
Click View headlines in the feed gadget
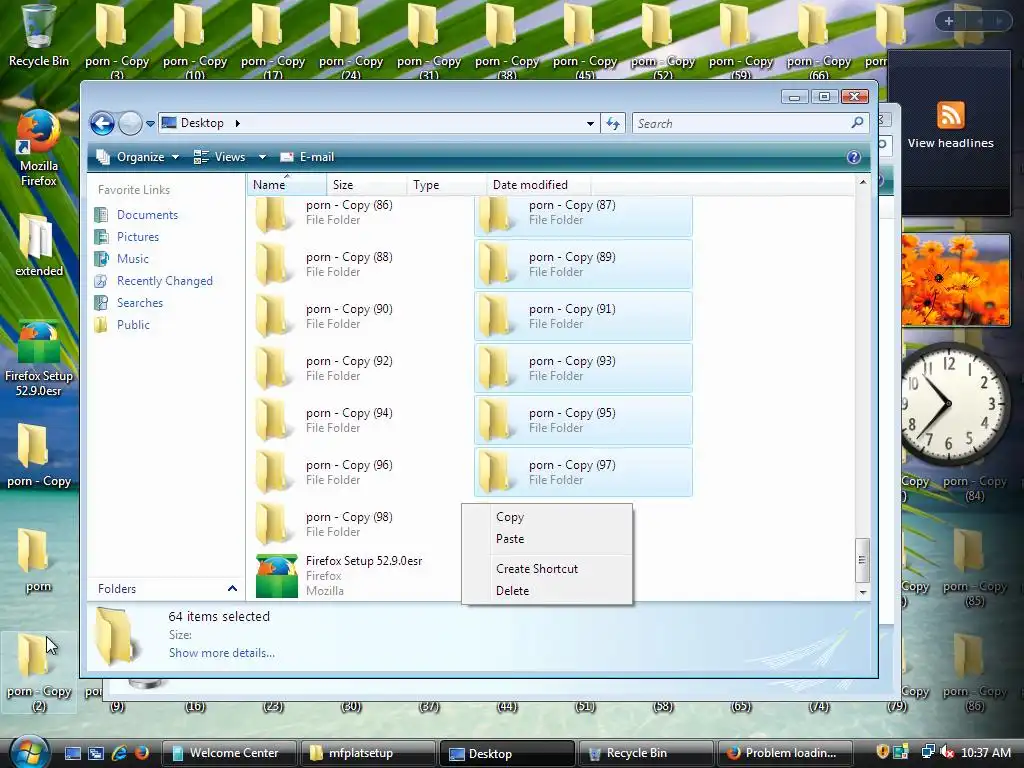tap(950, 143)
